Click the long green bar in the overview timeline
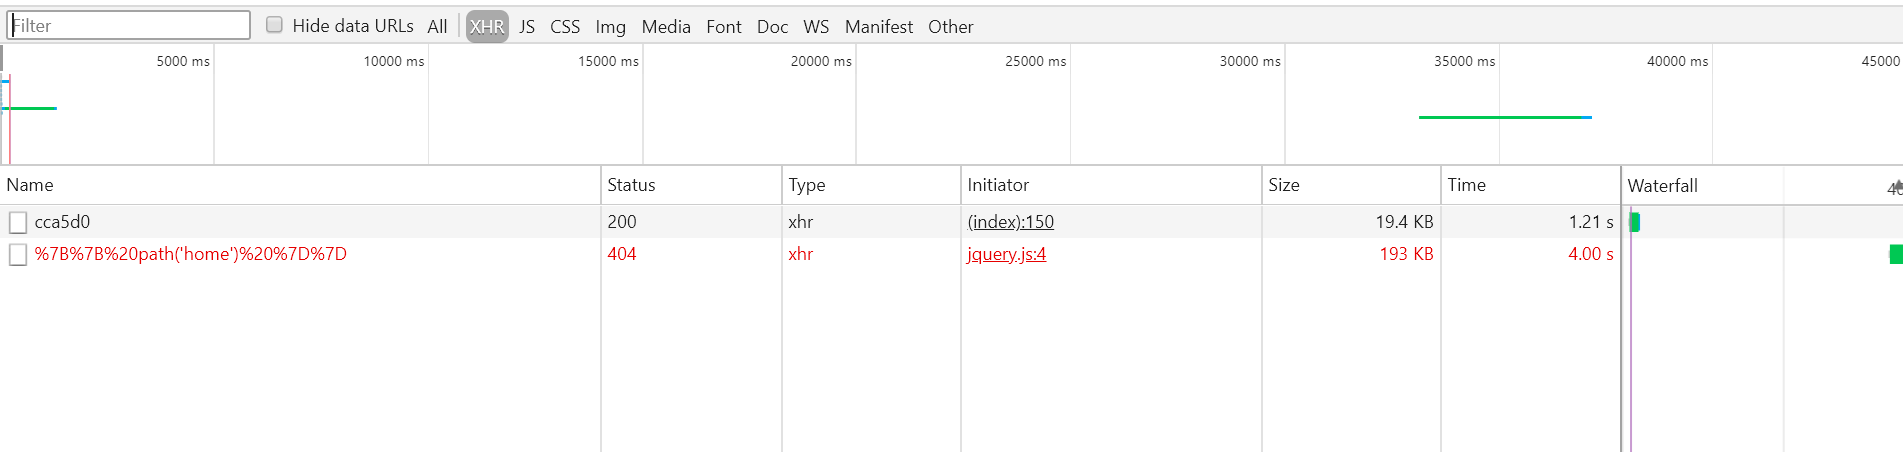 tap(1505, 117)
